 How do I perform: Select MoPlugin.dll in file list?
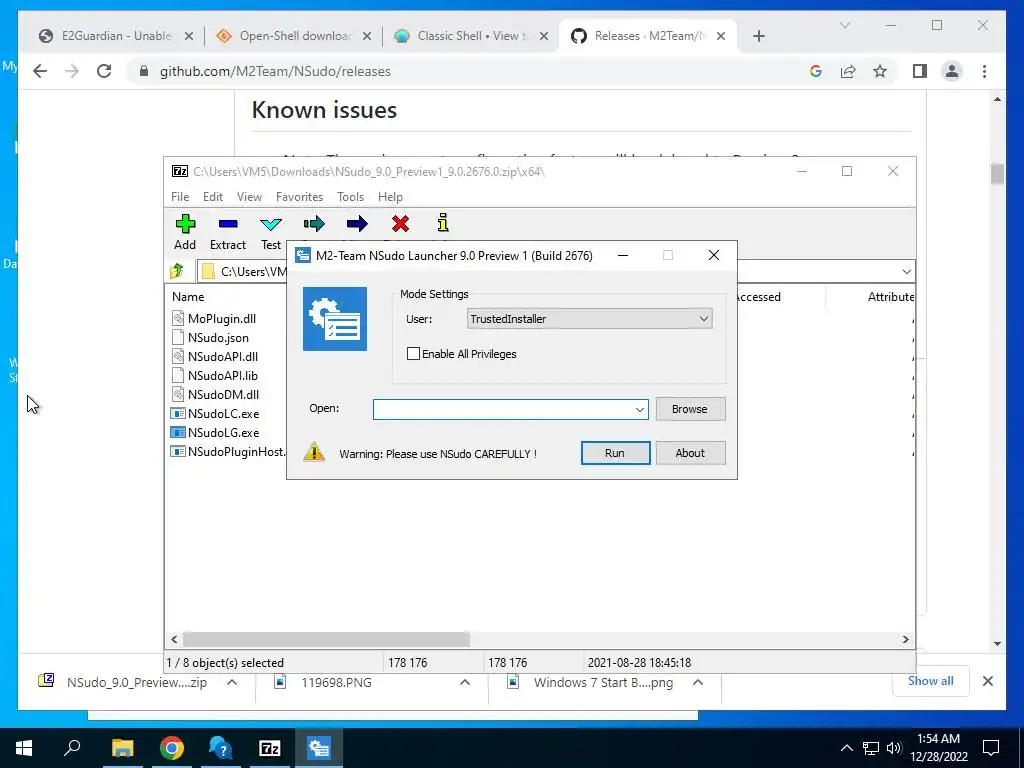click(x=221, y=319)
